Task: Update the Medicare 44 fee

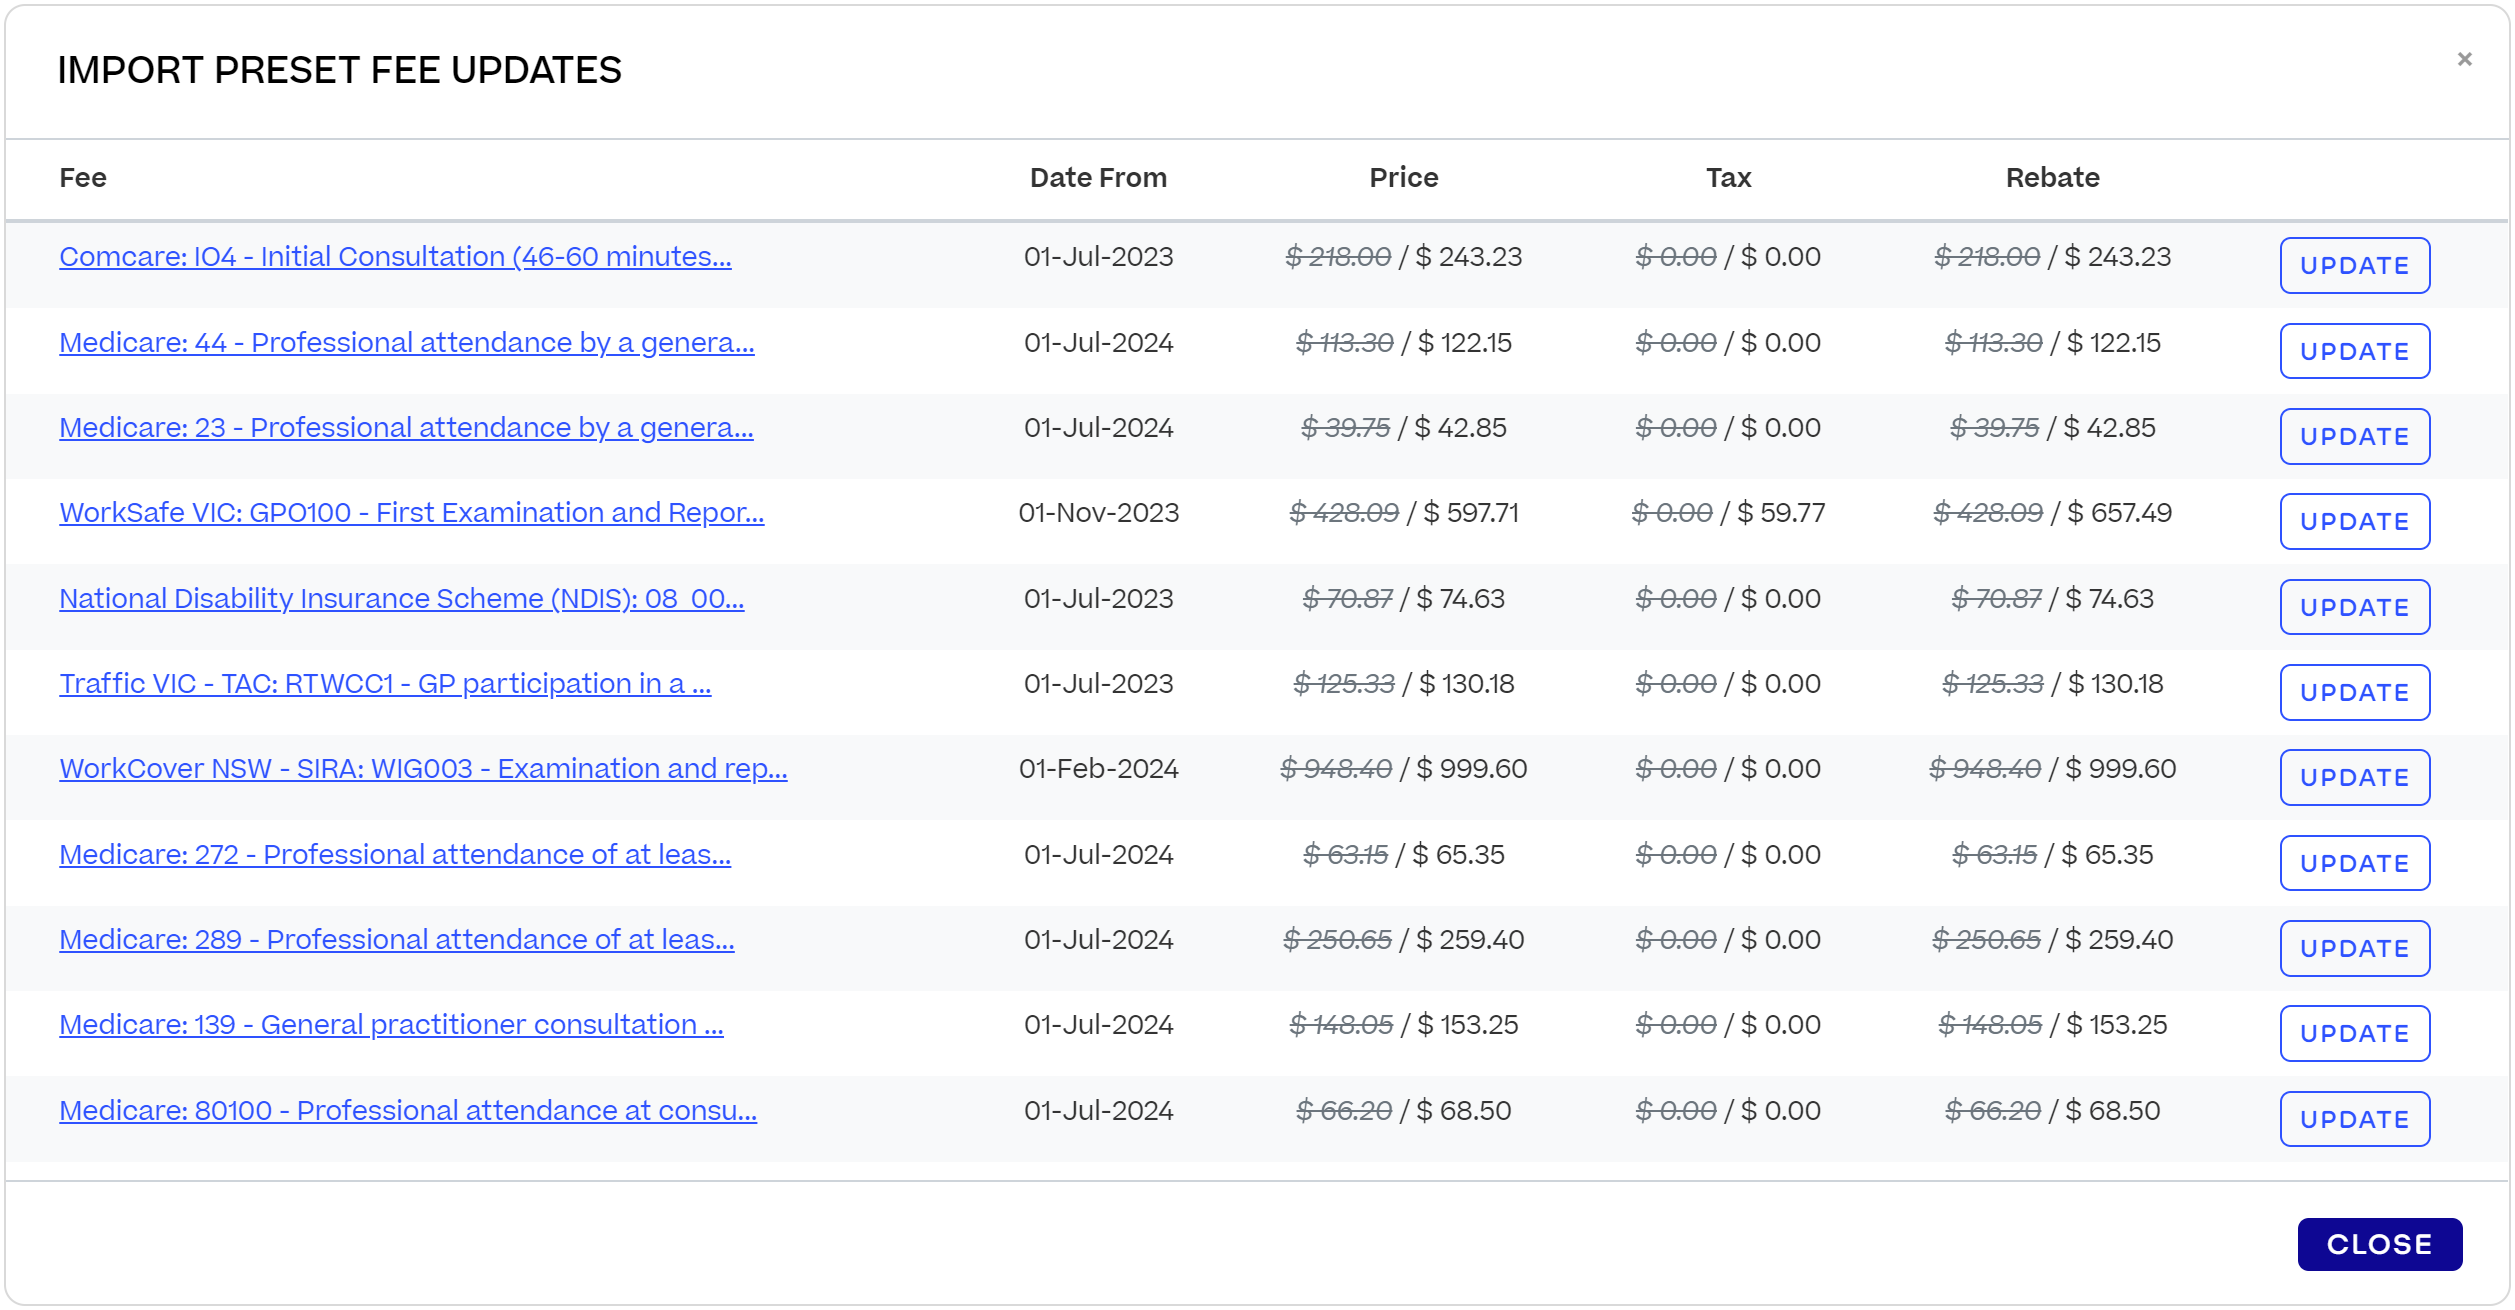Action: (2354, 351)
